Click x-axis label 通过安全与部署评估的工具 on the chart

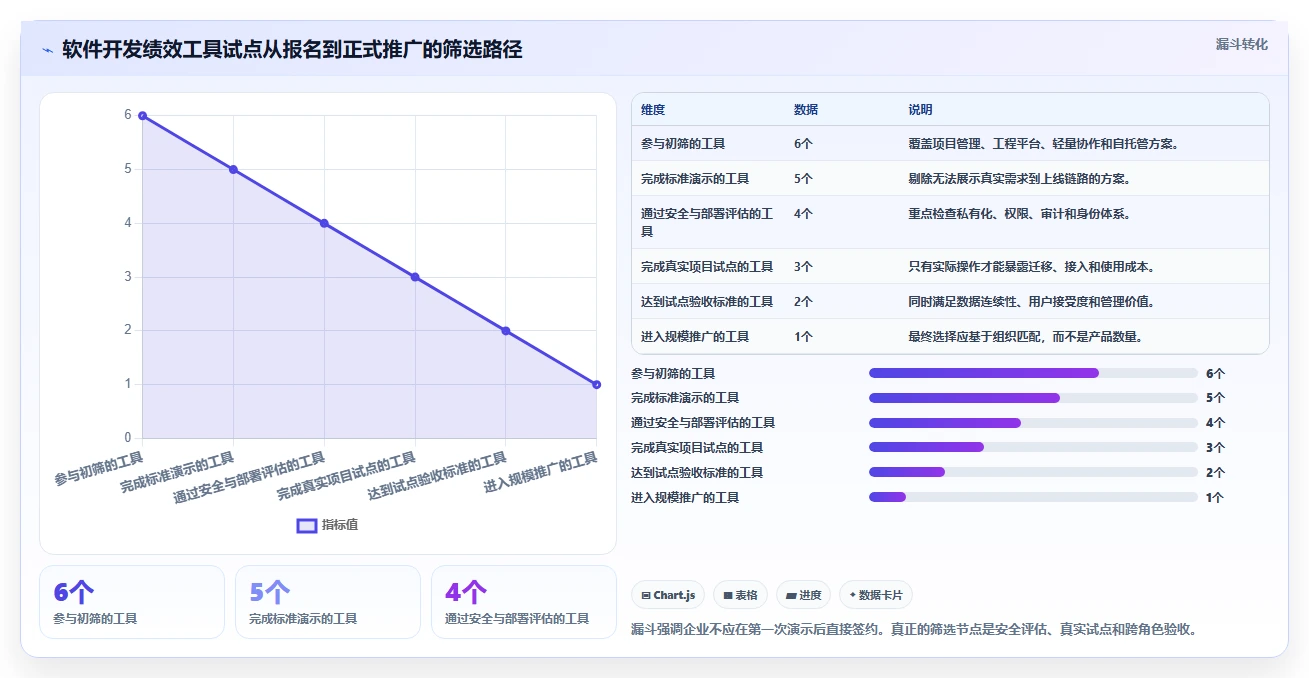249,477
